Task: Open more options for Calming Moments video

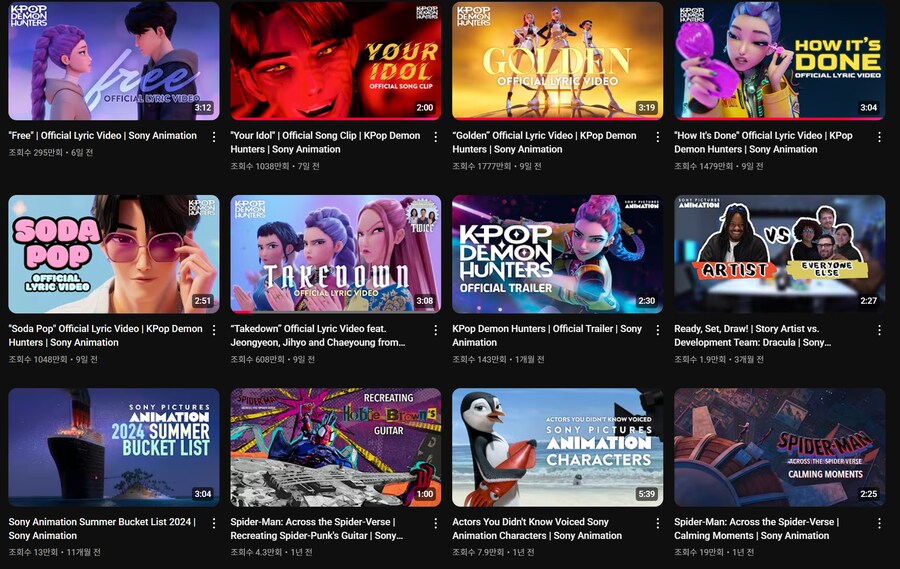Action: click(879, 523)
